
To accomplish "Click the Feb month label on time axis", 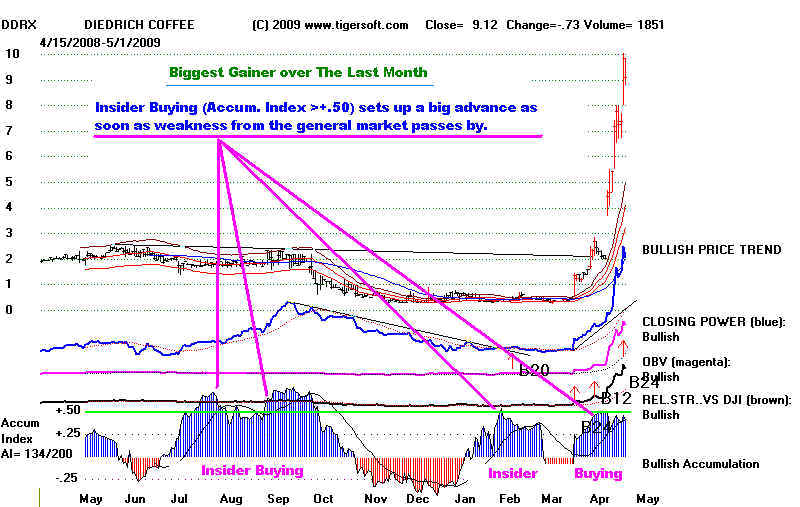I will coord(509,499).
